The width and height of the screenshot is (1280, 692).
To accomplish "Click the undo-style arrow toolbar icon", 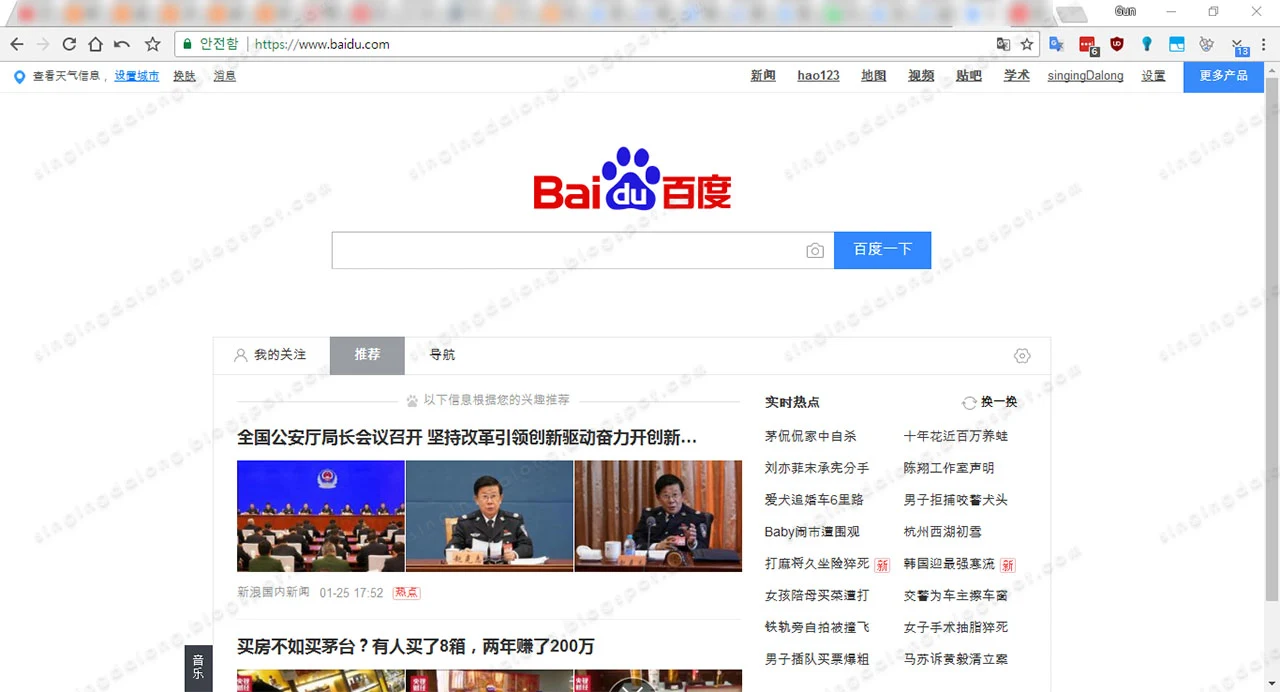I will tap(122, 44).
